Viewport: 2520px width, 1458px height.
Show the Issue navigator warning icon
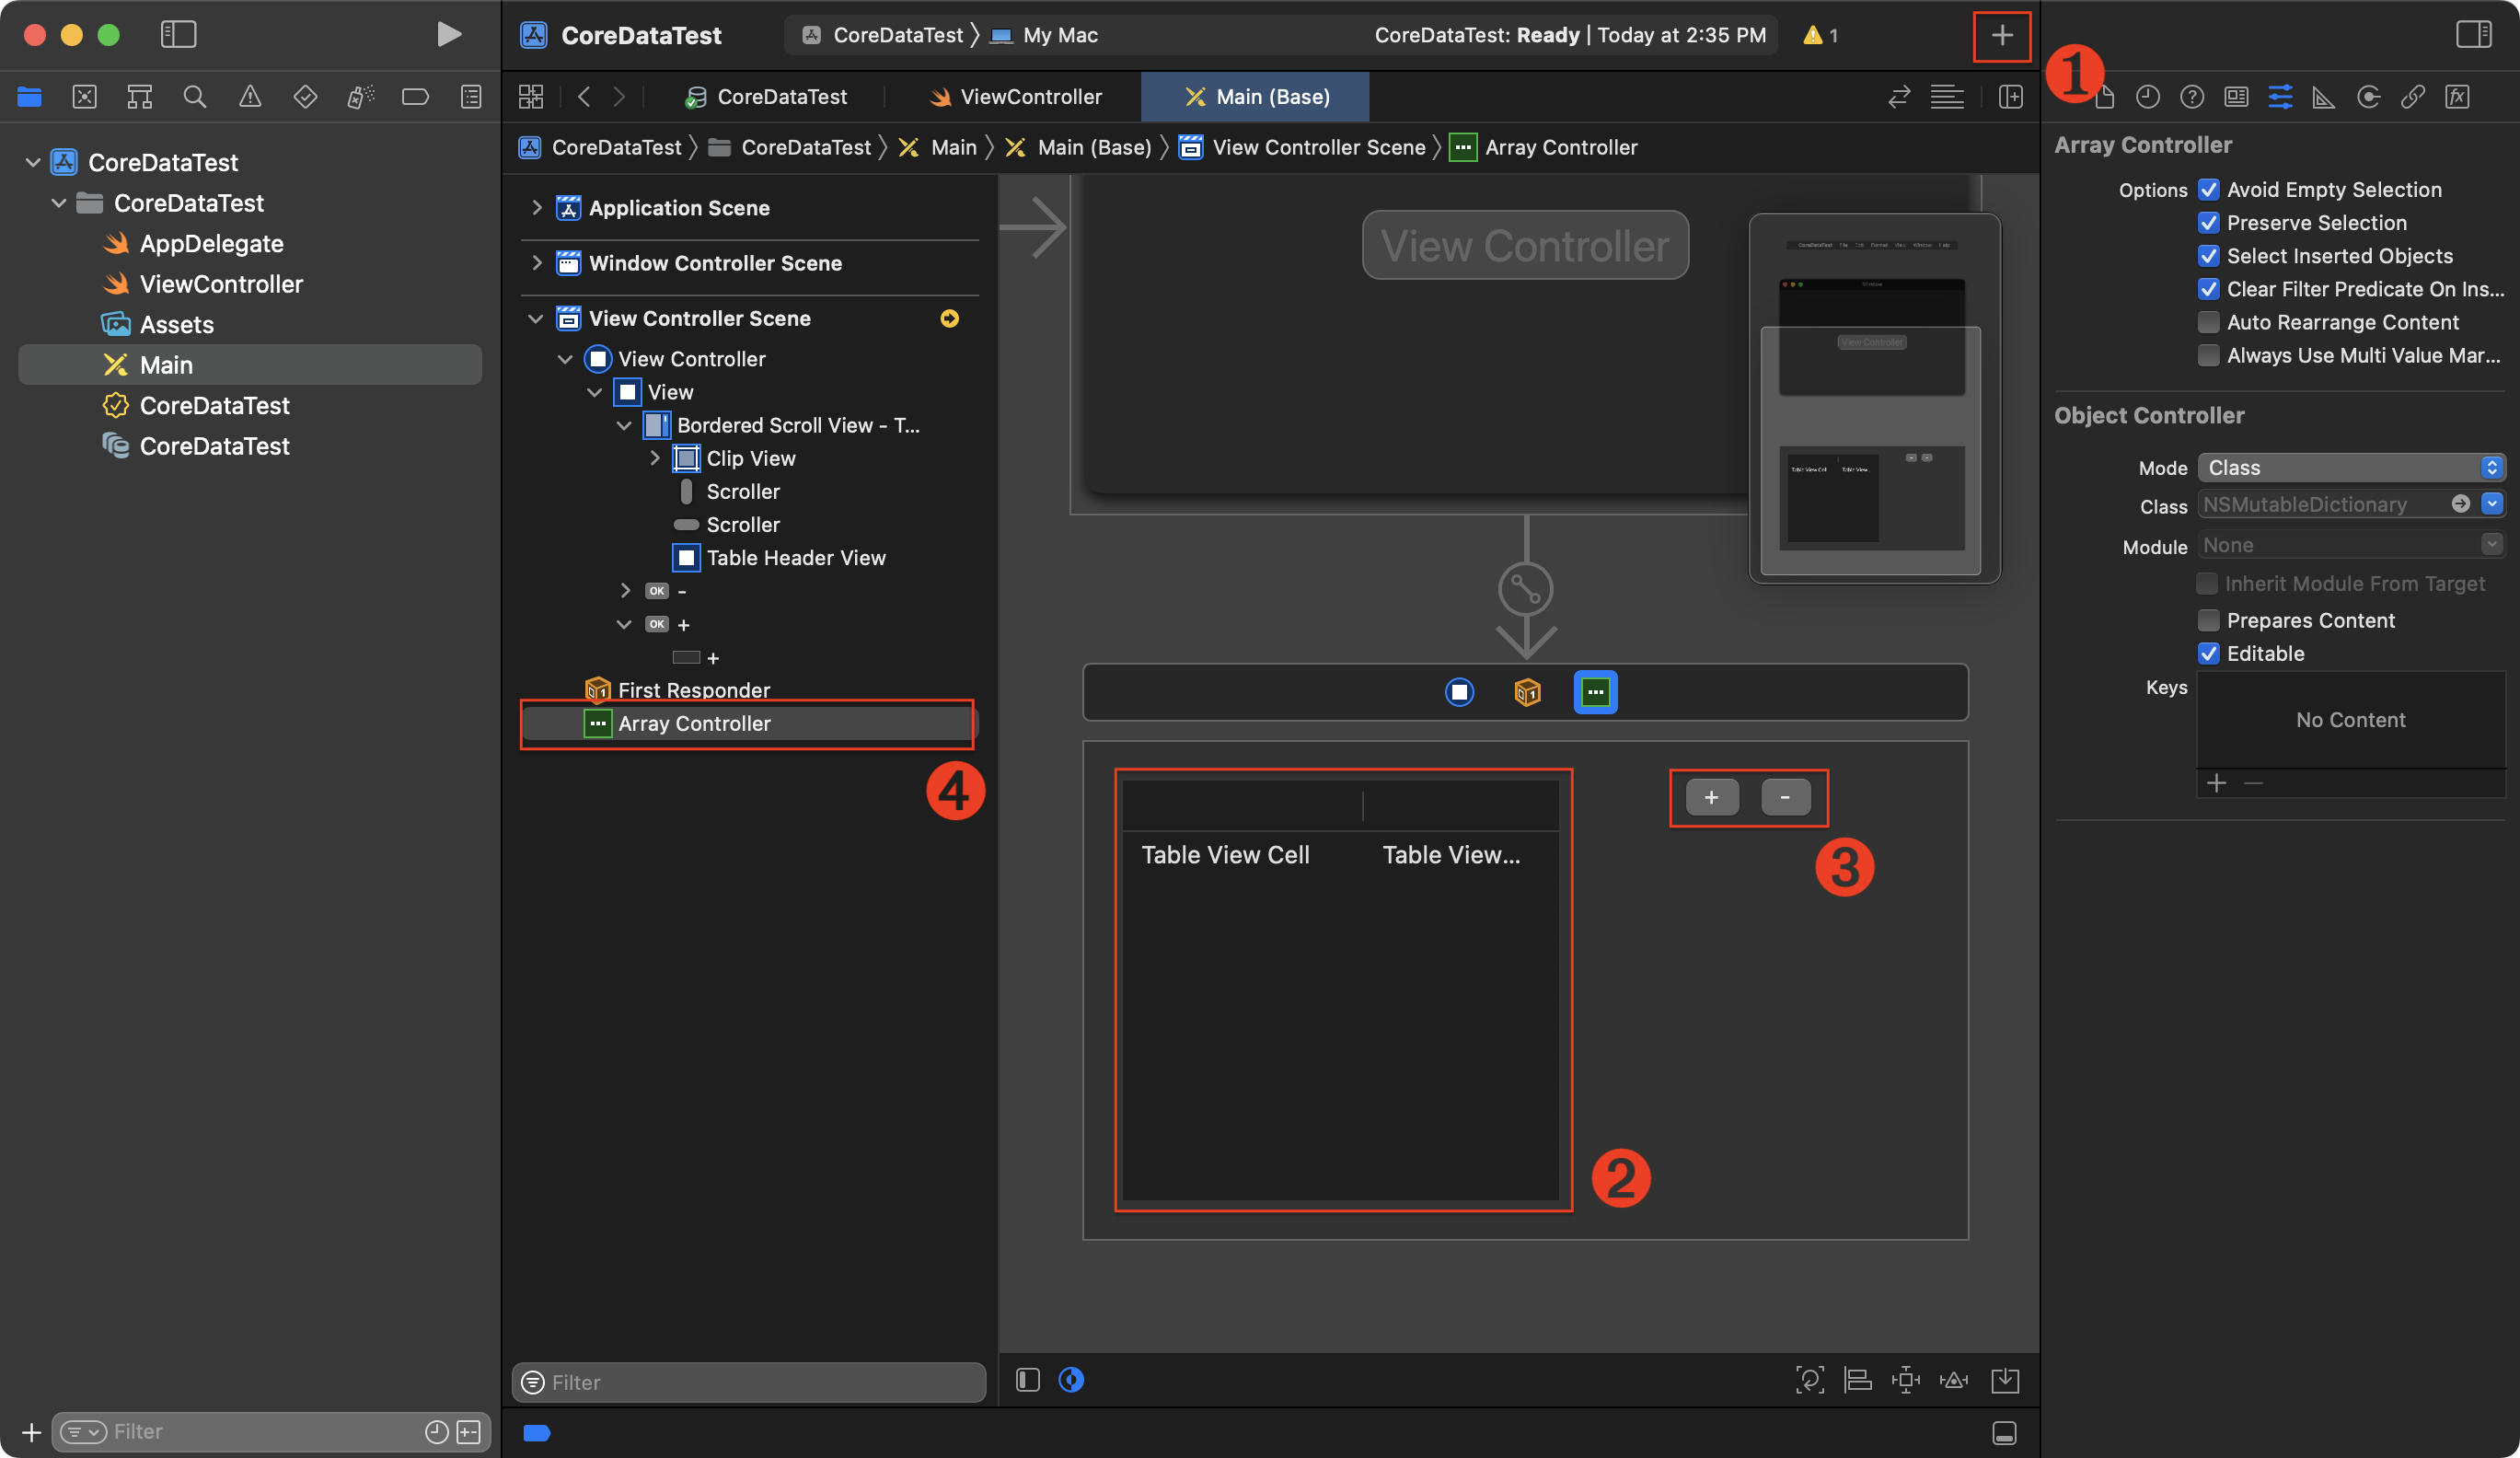(250, 97)
